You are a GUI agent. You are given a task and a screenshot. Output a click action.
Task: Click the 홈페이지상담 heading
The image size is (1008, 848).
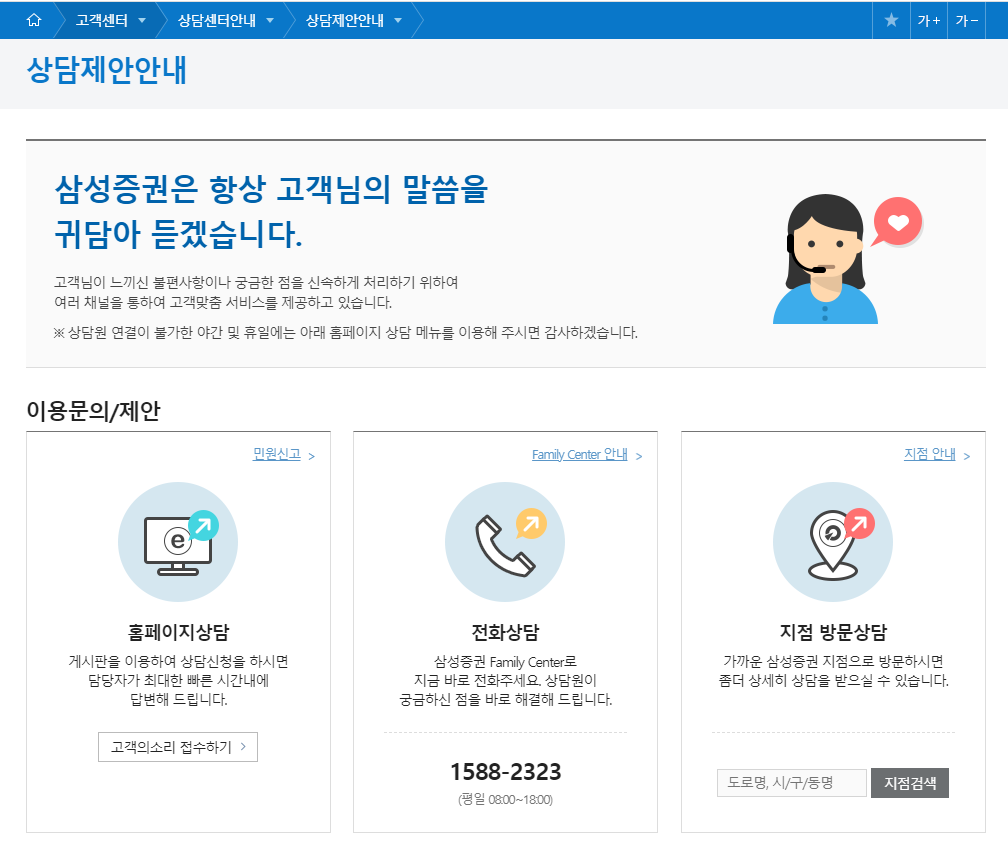point(178,632)
